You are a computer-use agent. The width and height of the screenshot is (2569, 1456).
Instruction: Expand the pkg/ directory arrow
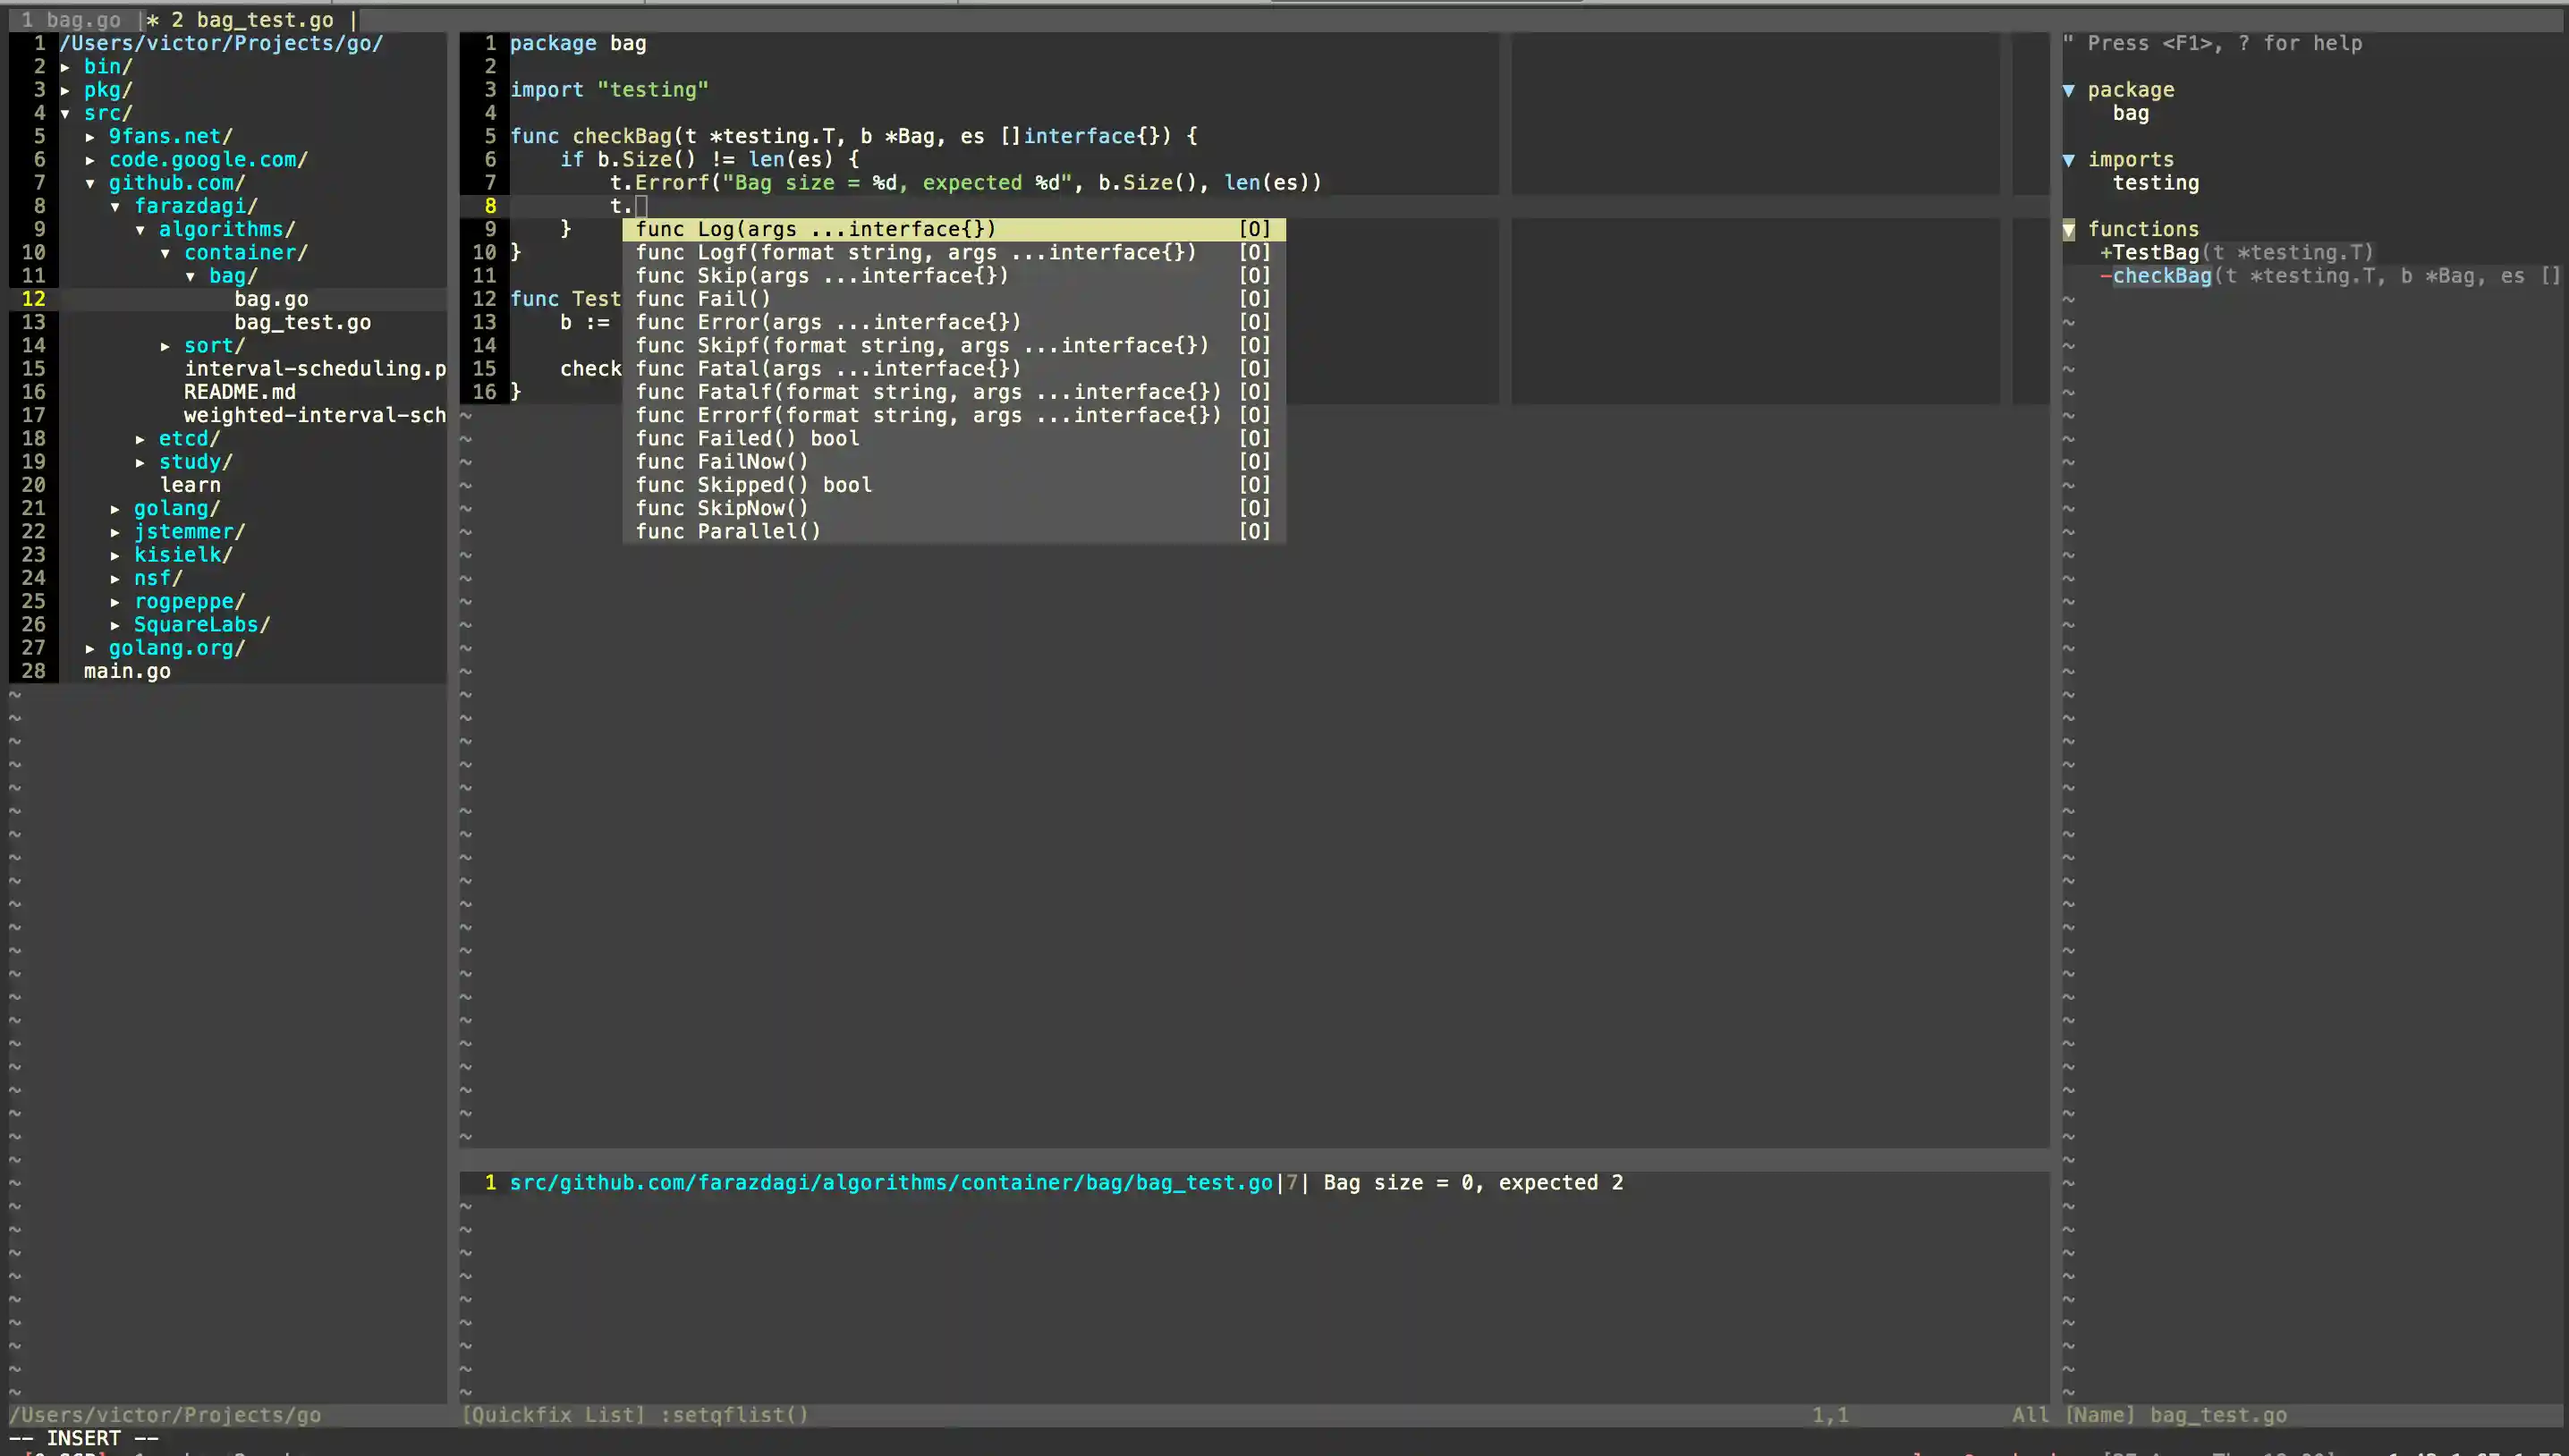click(x=66, y=90)
